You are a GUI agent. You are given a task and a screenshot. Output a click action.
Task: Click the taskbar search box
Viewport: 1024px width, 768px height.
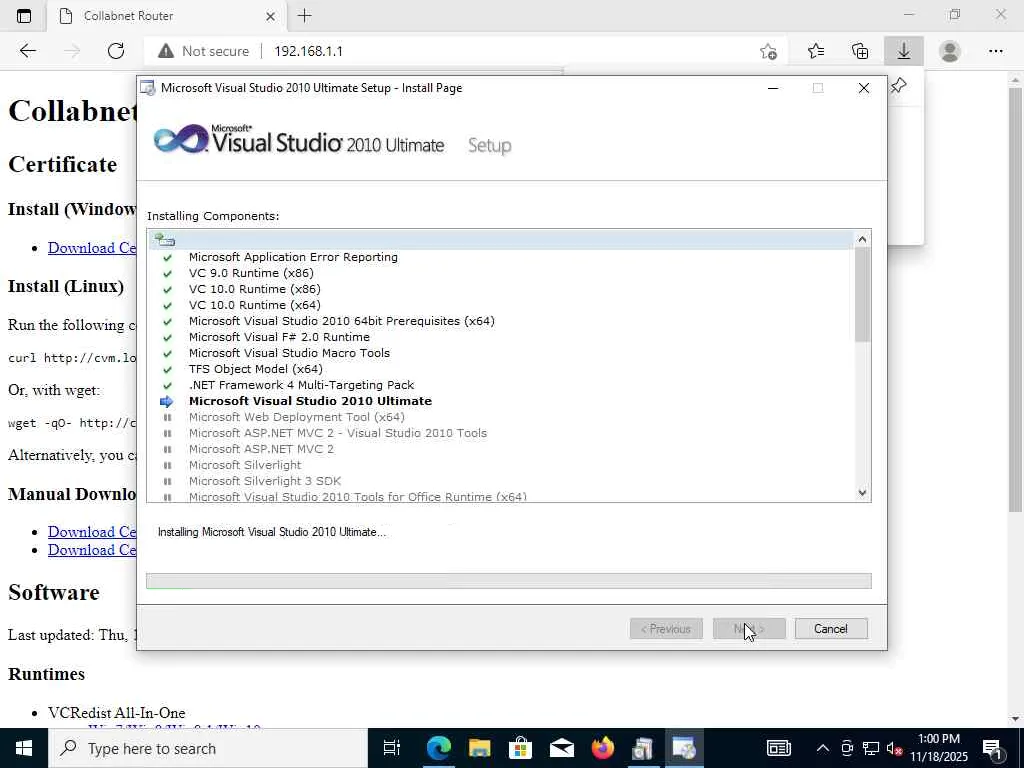pyautogui.click(x=208, y=748)
